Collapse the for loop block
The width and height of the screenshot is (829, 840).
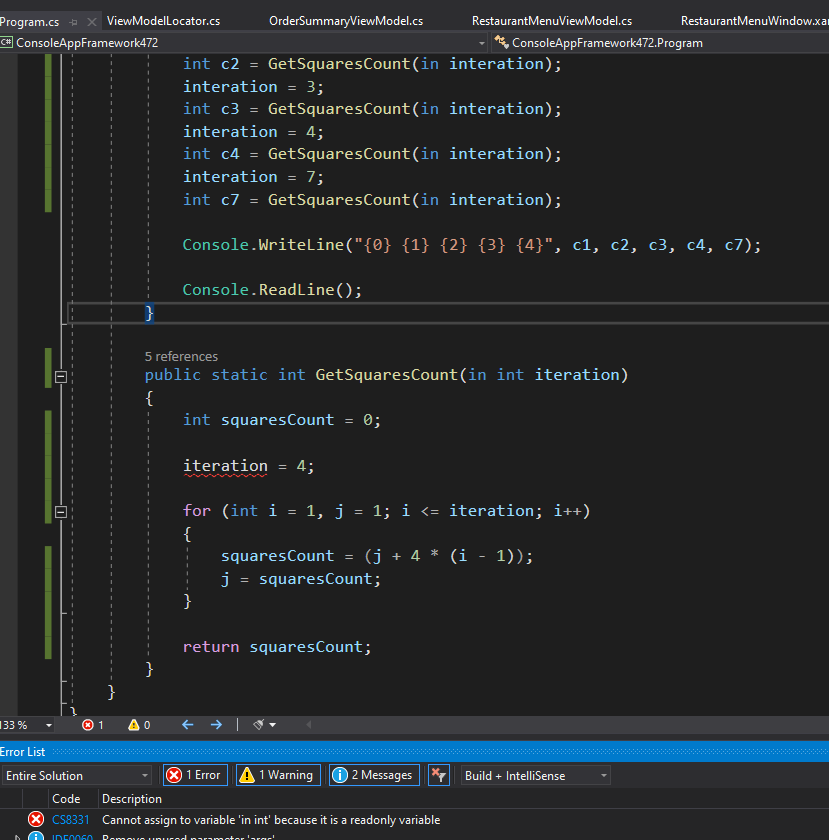tap(61, 512)
